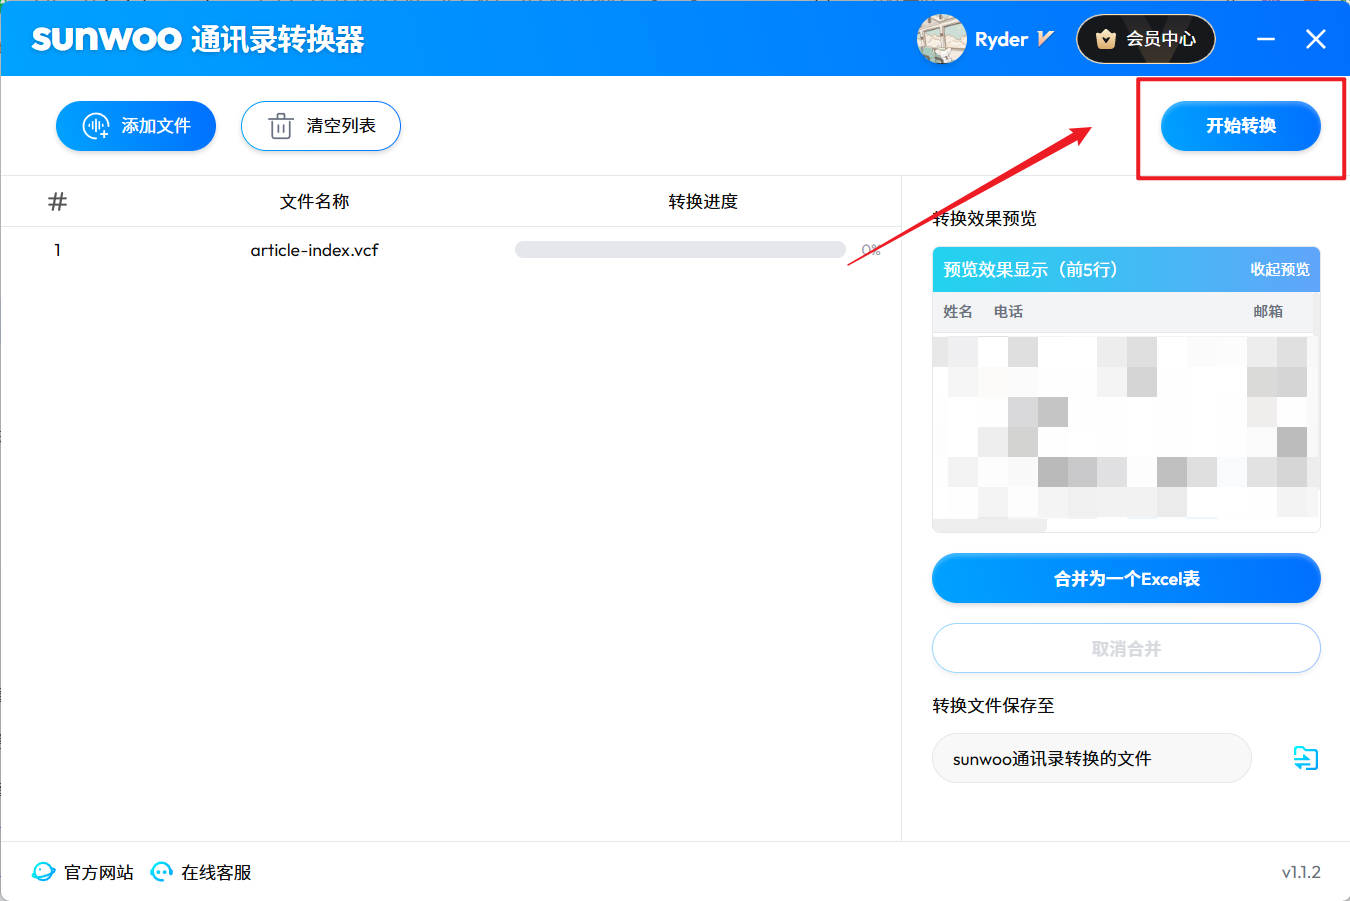Image resolution: width=1350 pixels, height=901 pixels.
Task: Merge into one Excel sheet 合并为一个Excel表
Action: (1126, 578)
